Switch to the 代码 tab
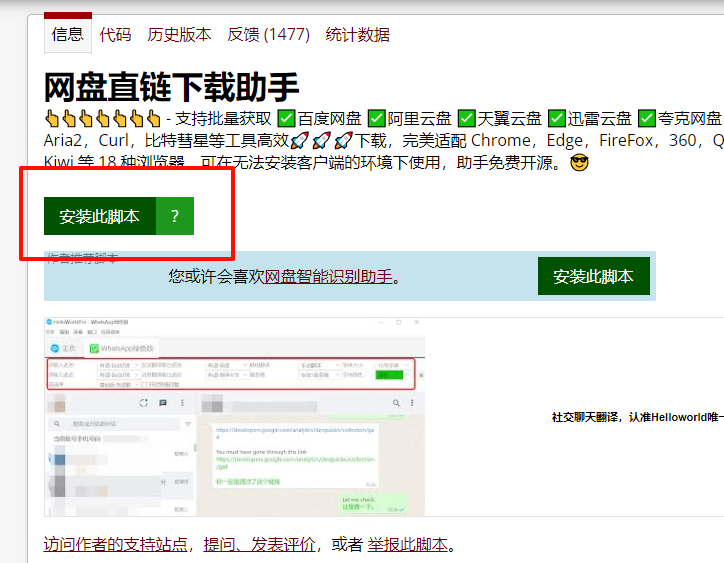This screenshot has width=724, height=563. [x=115, y=35]
